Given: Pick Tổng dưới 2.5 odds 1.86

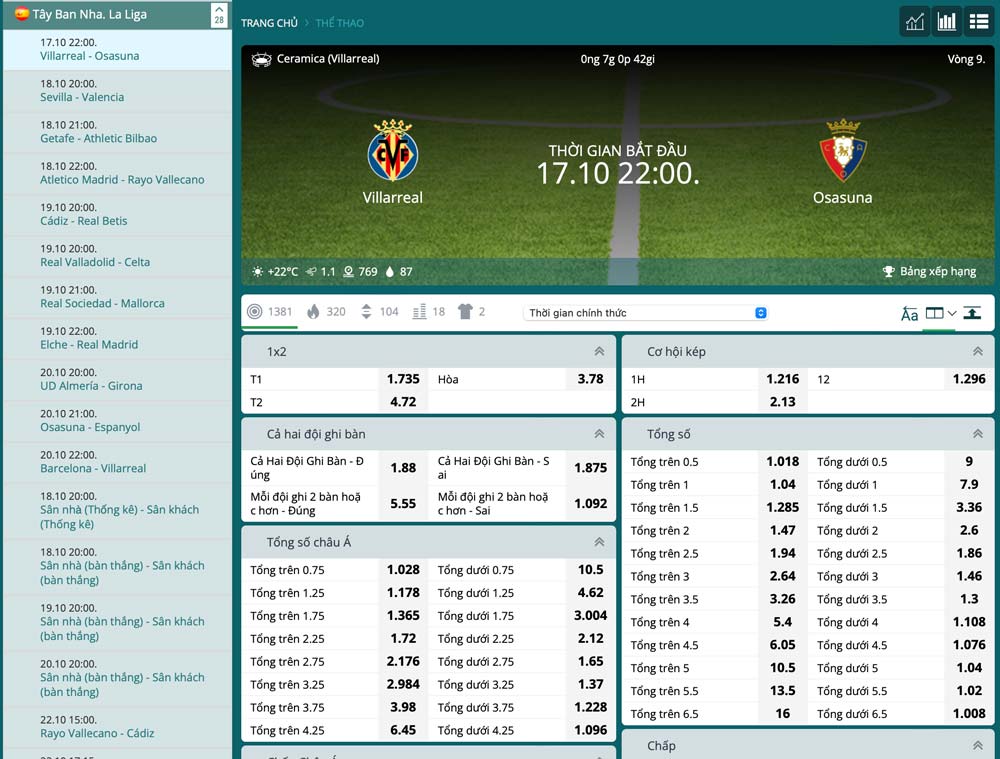Looking at the screenshot, I should coord(969,553).
